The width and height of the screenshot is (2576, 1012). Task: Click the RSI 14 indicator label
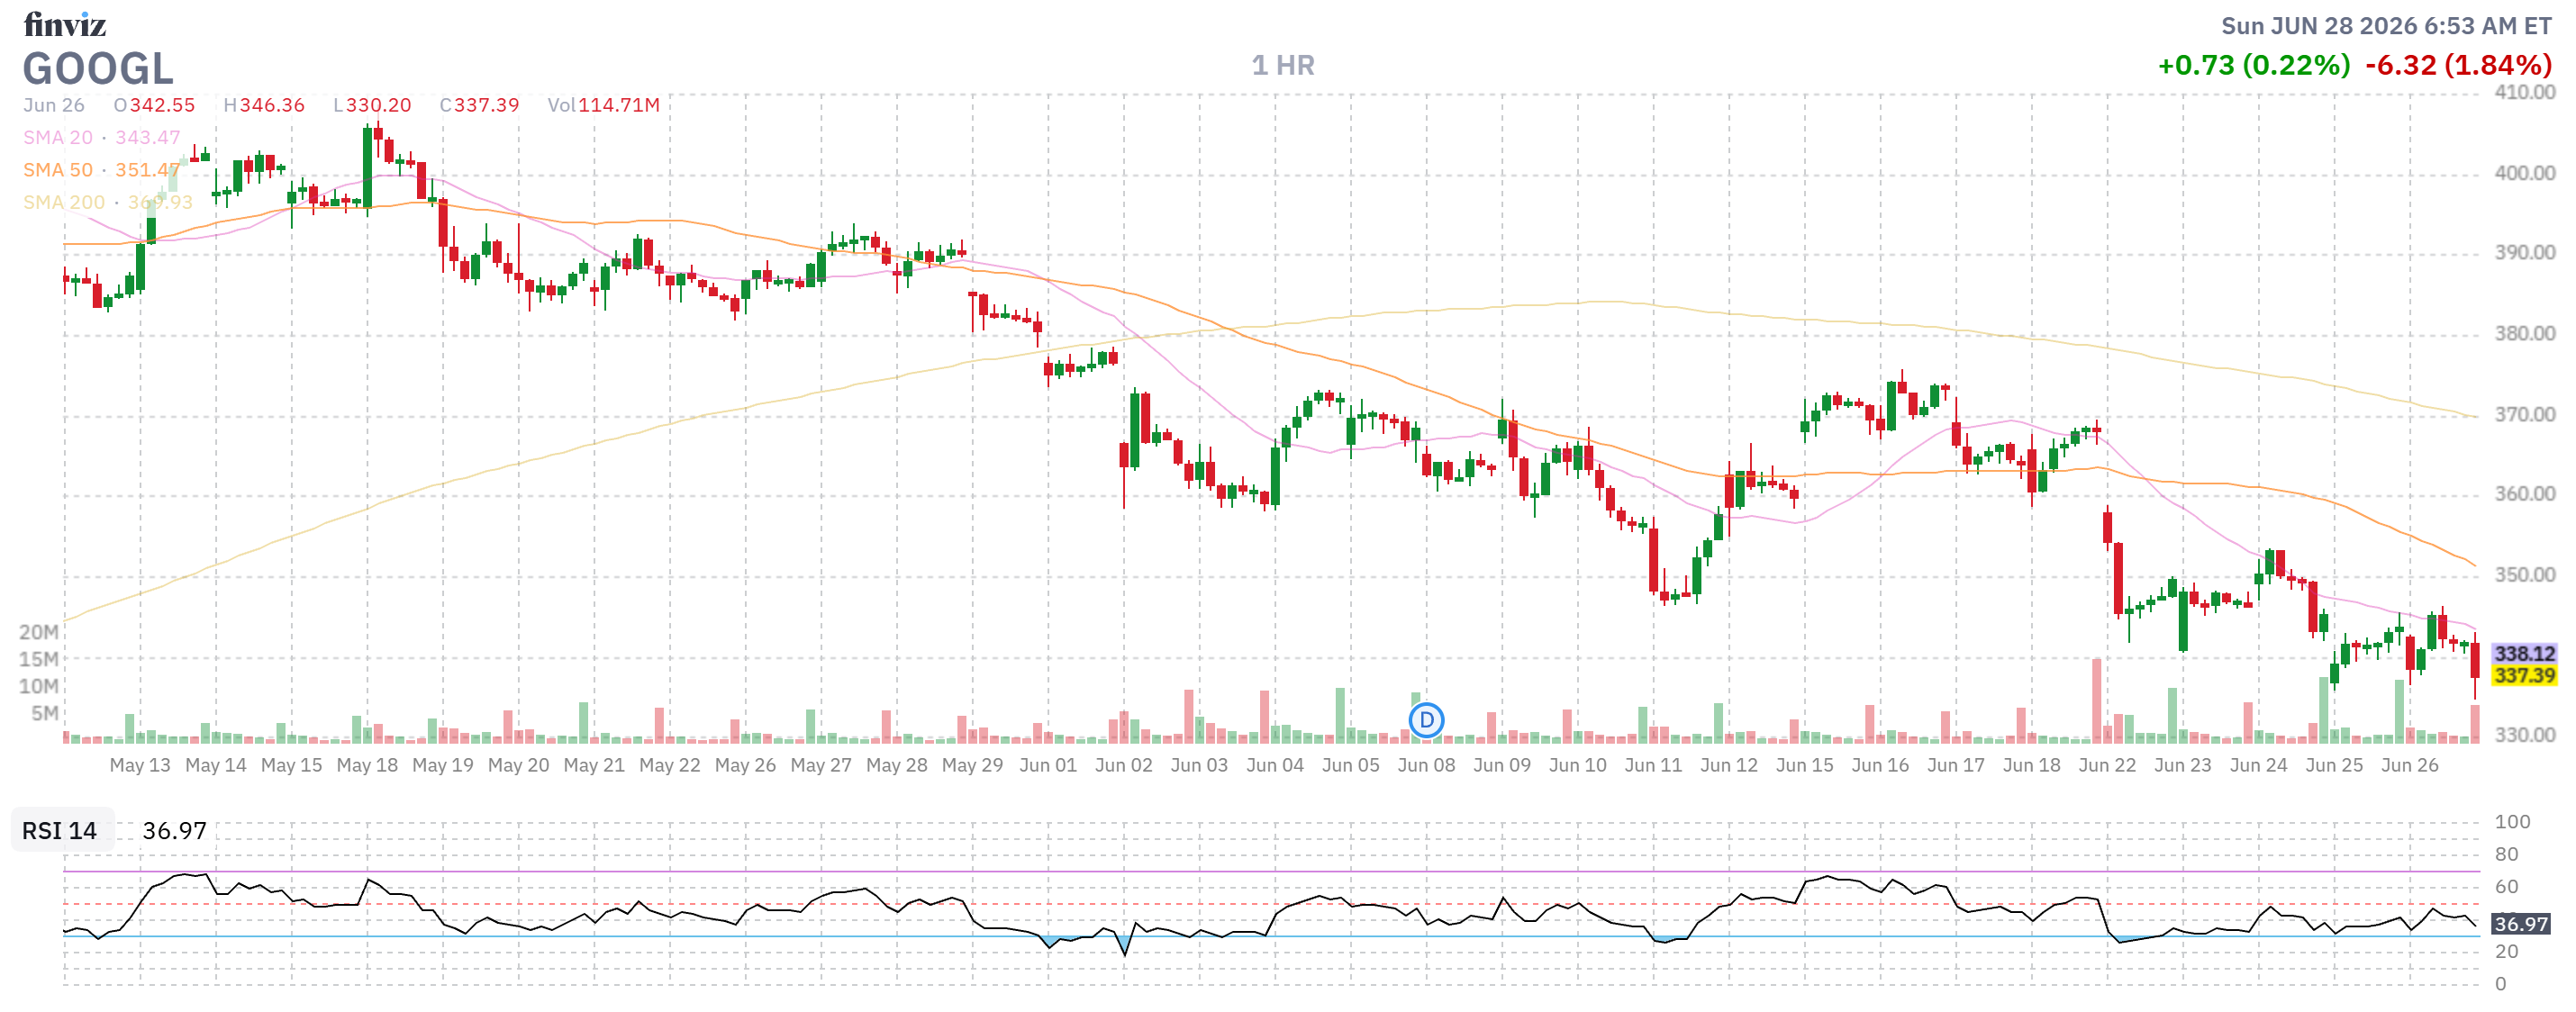point(60,831)
